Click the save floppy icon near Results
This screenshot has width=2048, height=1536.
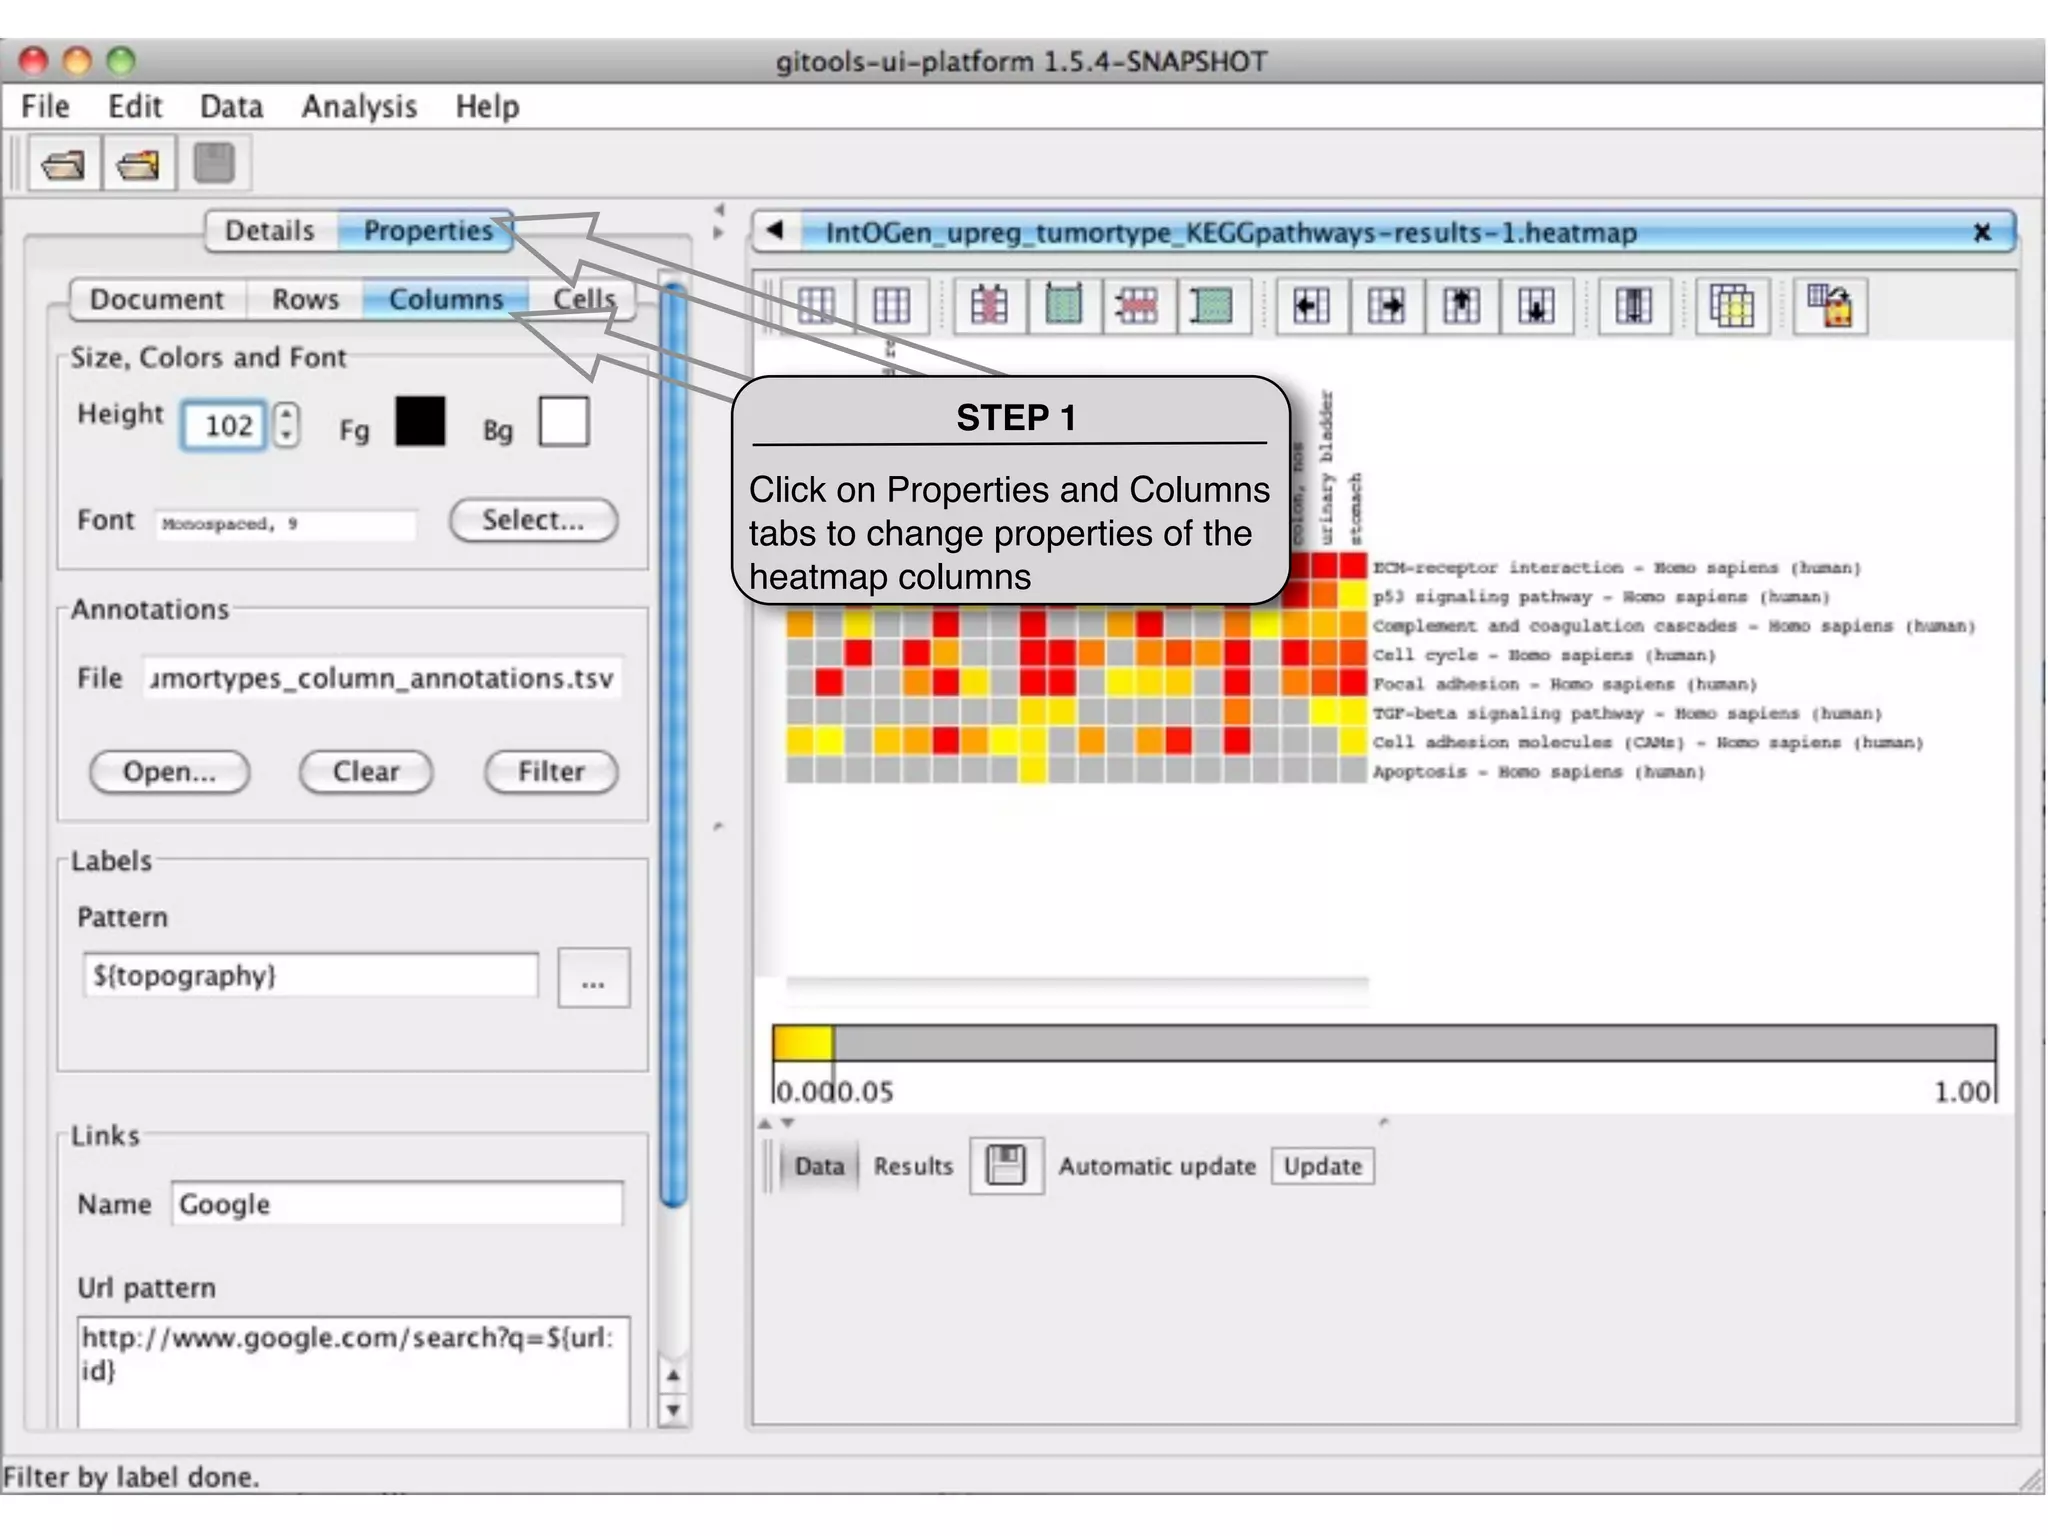1006,1166
